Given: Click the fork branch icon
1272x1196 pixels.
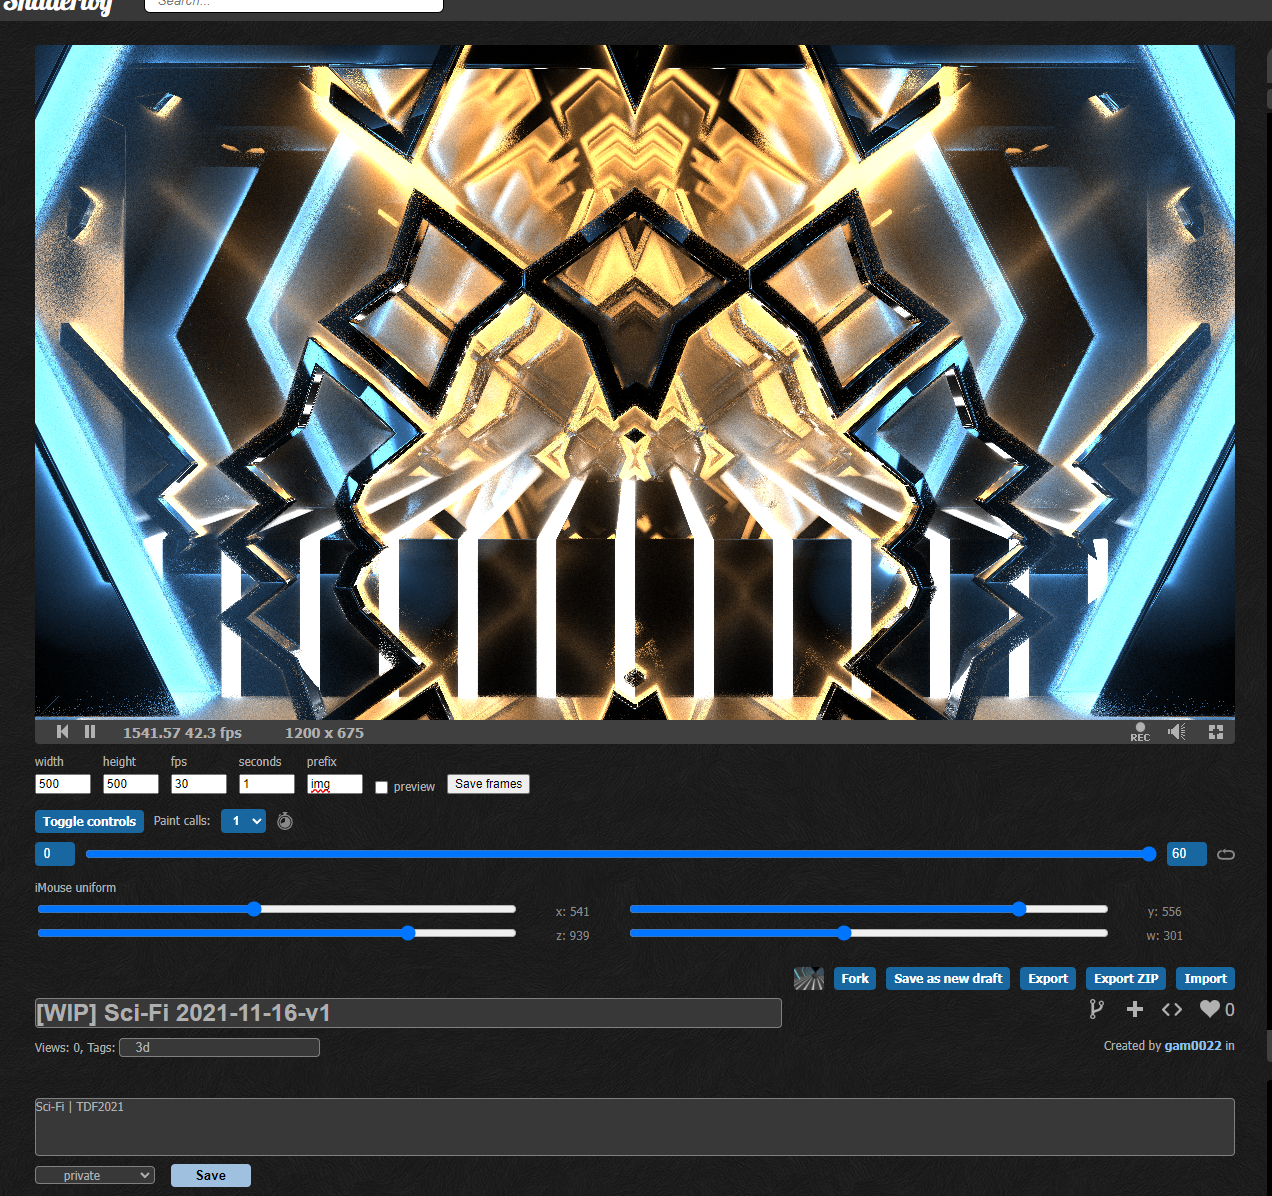Looking at the screenshot, I should 1096,1009.
